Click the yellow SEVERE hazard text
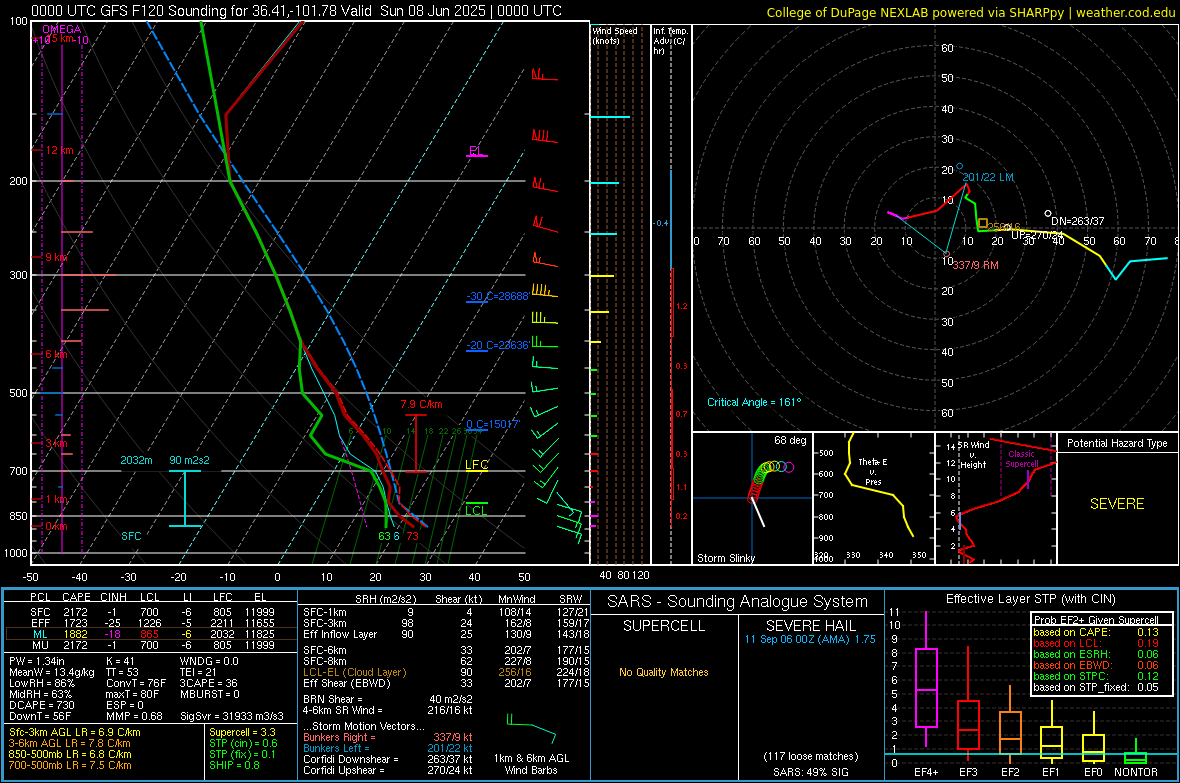The height and width of the screenshot is (783, 1180). pyautogui.click(x=1117, y=504)
